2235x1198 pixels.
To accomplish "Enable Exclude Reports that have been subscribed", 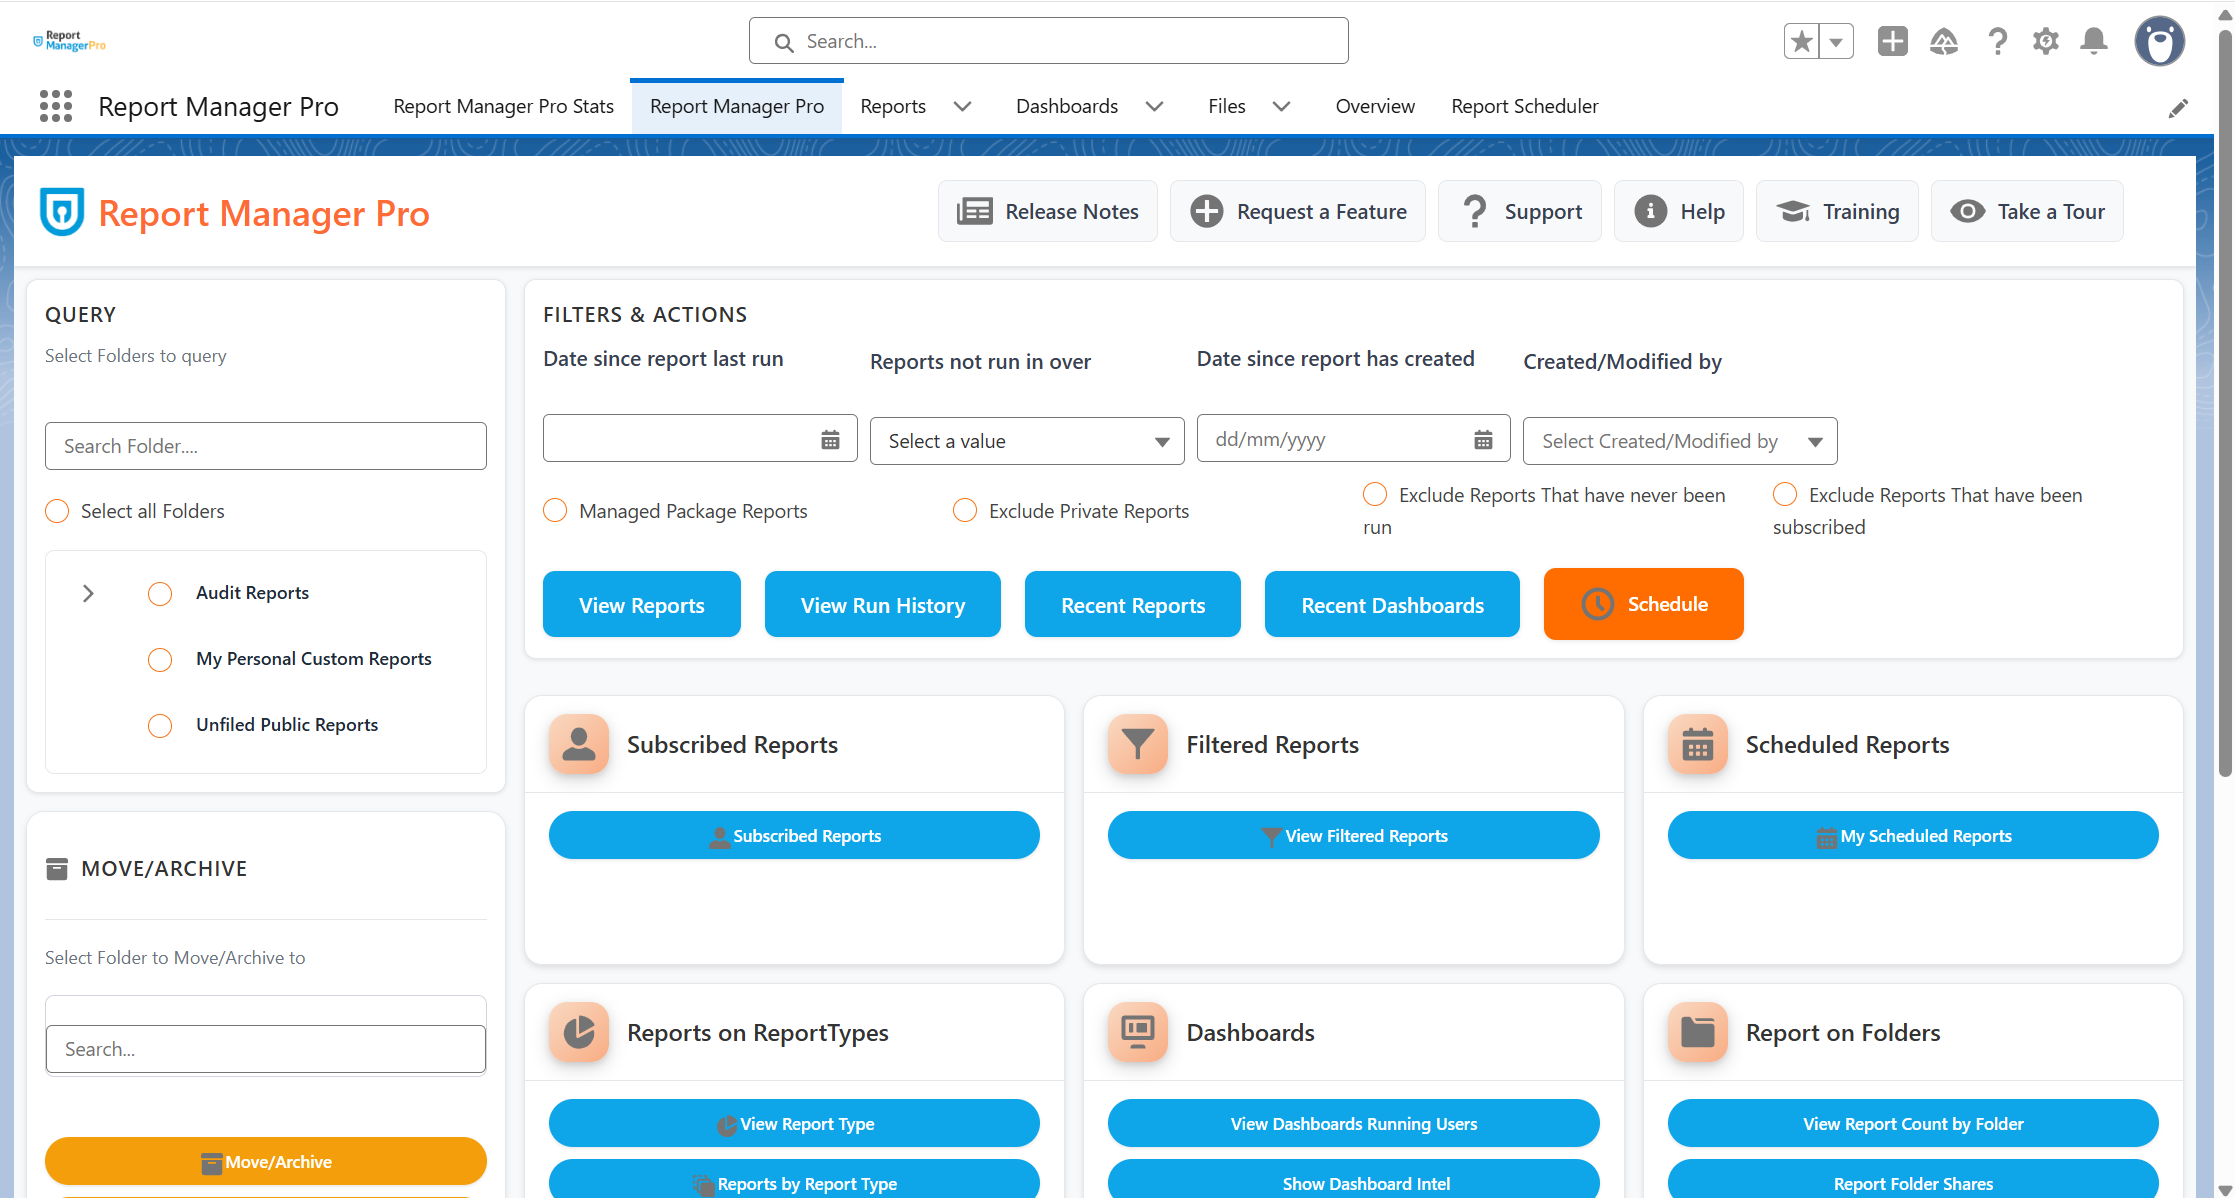I will (1785, 494).
